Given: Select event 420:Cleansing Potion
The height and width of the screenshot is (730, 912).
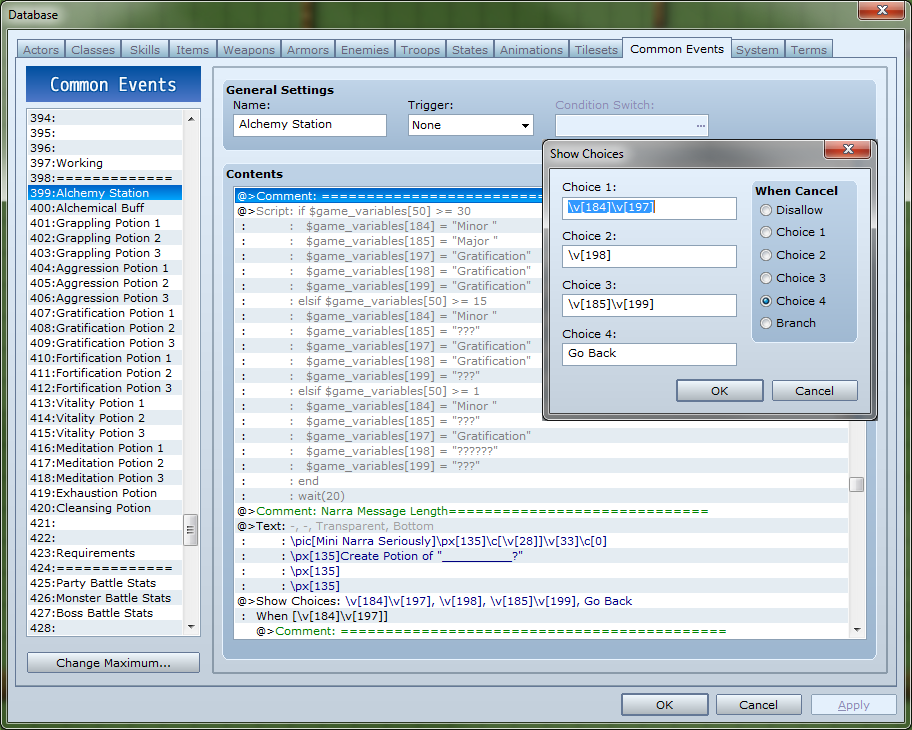Looking at the screenshot, I should pyautogui.click(x=105, y=508).
